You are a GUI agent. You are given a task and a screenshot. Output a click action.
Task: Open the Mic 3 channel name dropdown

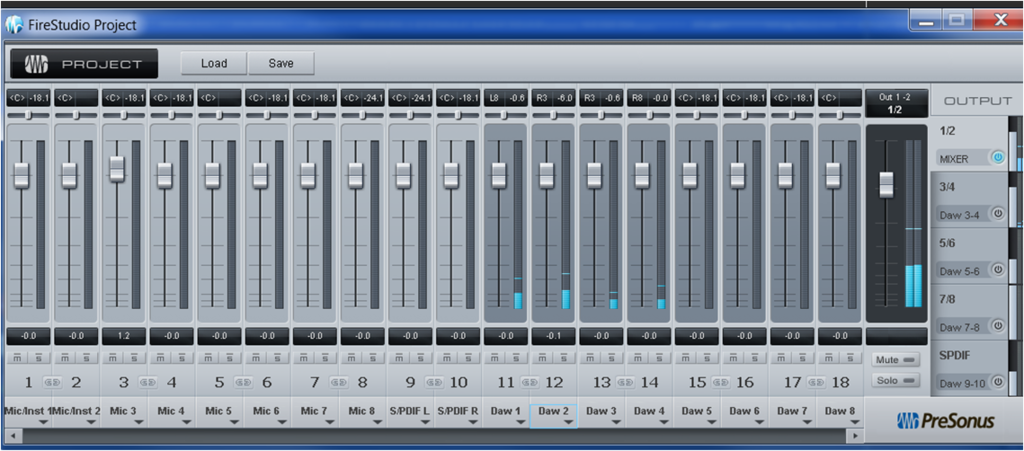pyautogui.click(x=138, y=422)
